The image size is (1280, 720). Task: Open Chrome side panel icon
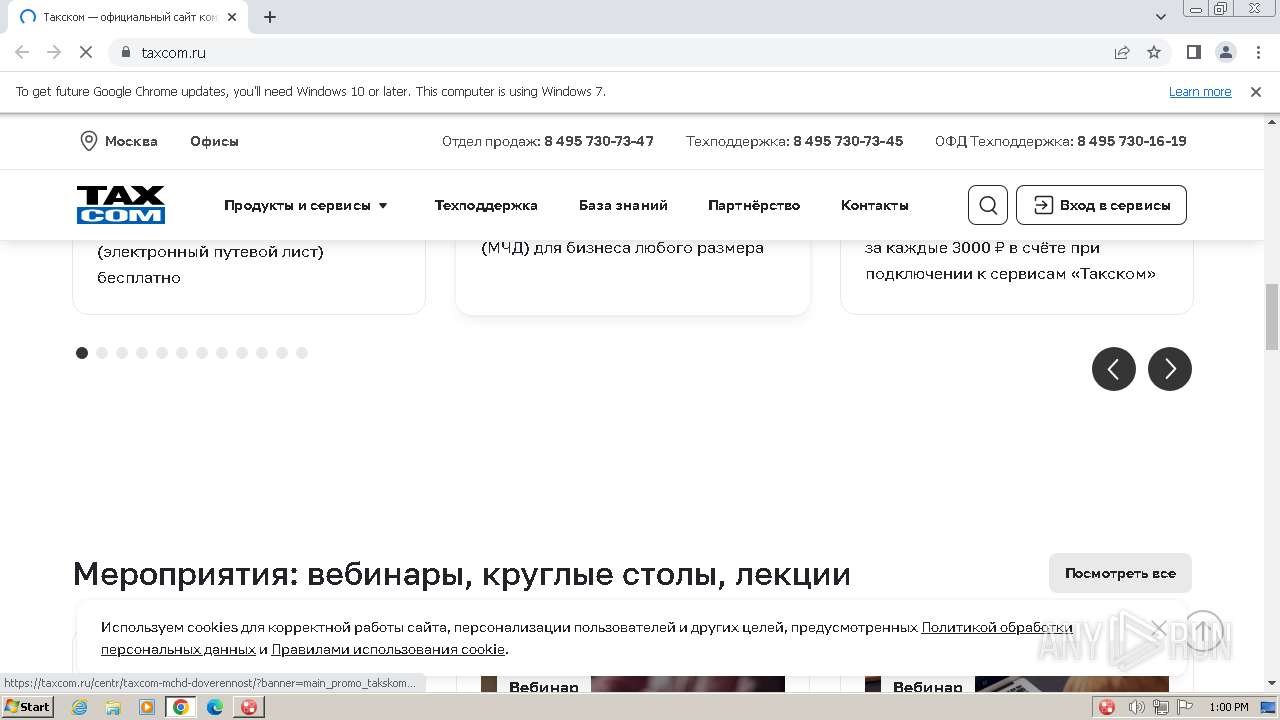click(1193, 52)
